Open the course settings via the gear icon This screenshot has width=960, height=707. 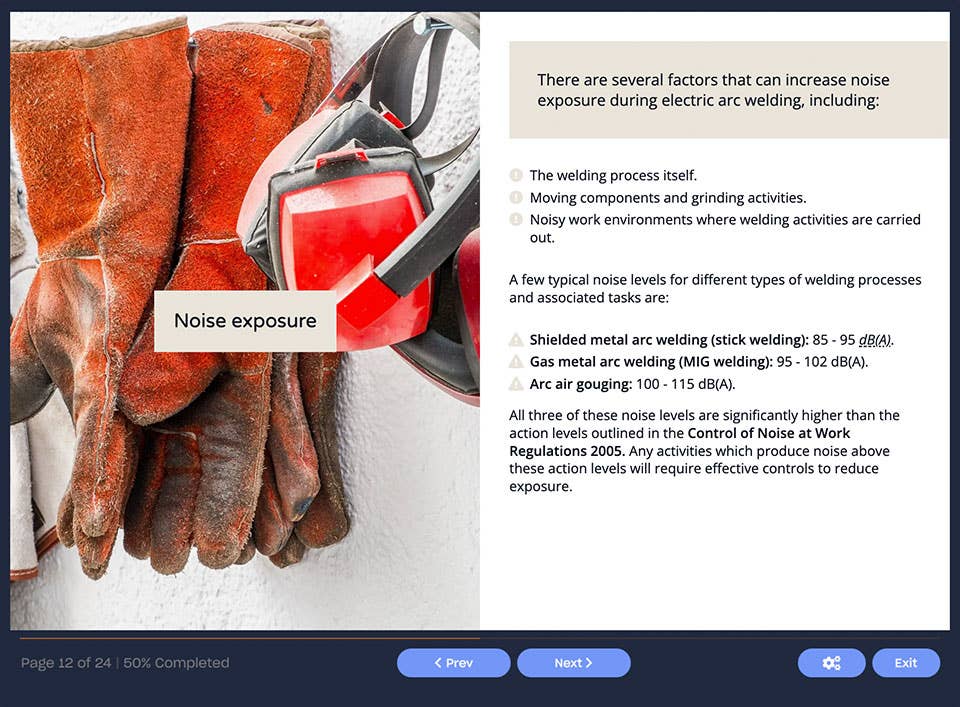831,662
